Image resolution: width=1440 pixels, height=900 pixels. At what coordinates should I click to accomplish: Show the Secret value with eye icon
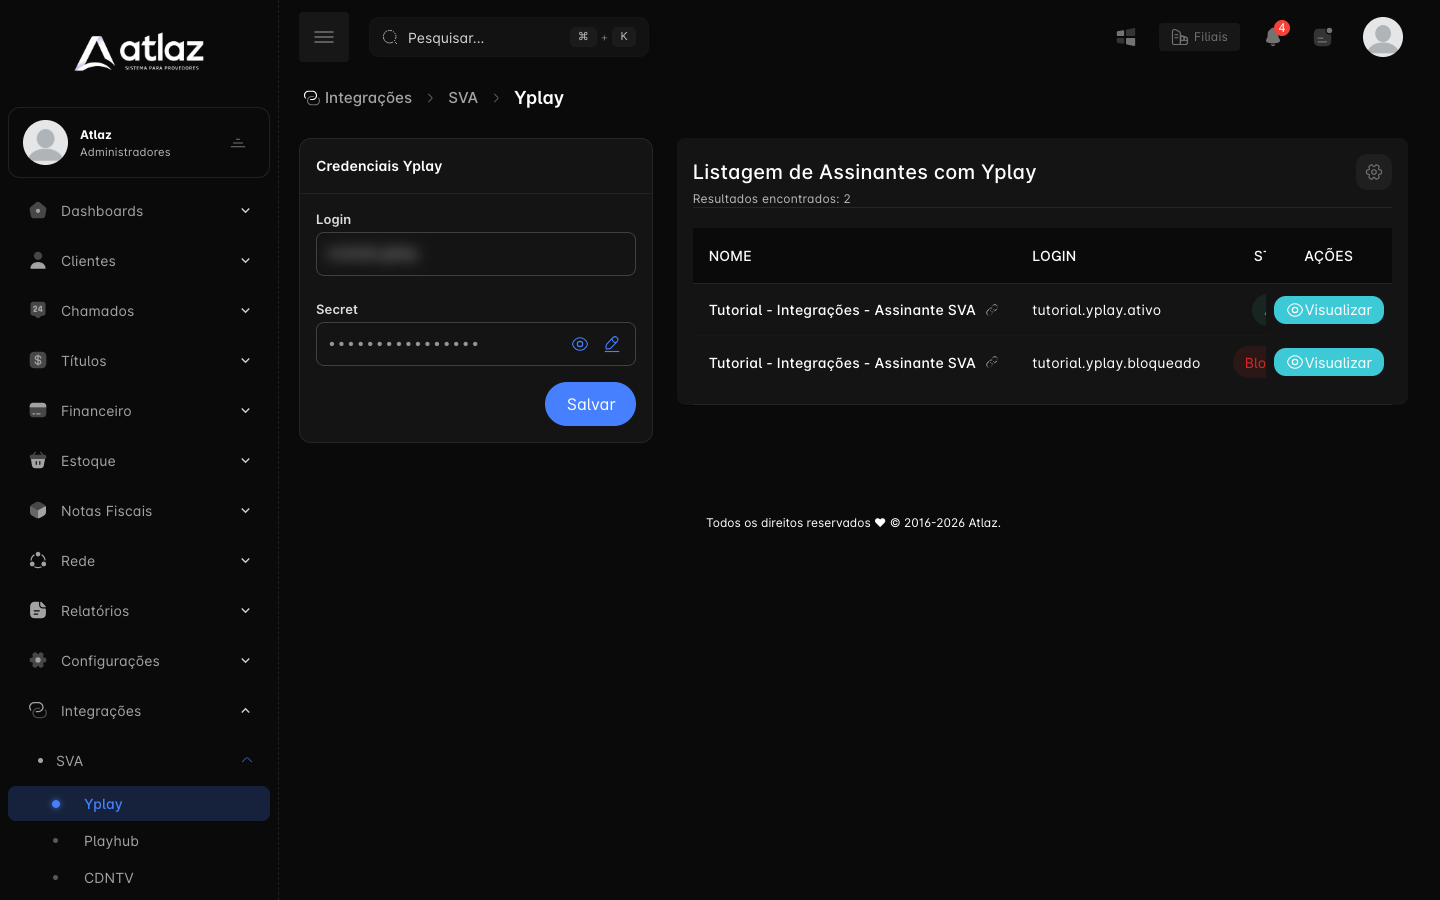[x=580, y=344]
